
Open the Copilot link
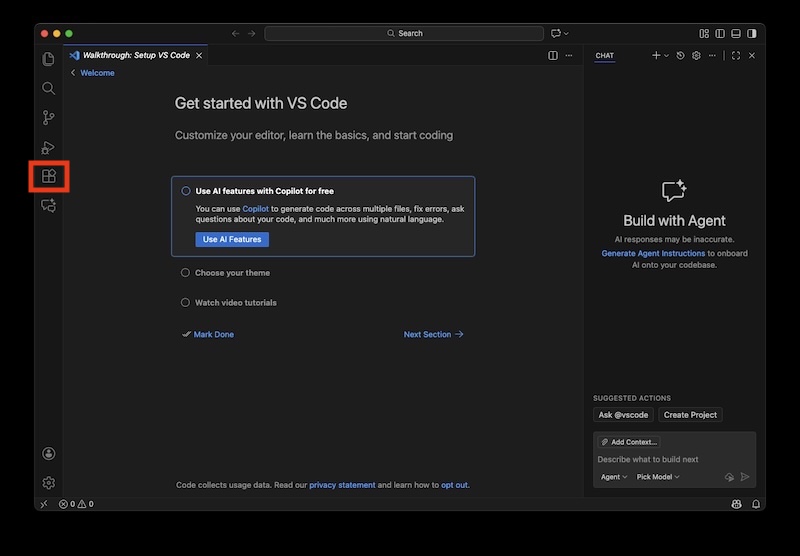255,209
